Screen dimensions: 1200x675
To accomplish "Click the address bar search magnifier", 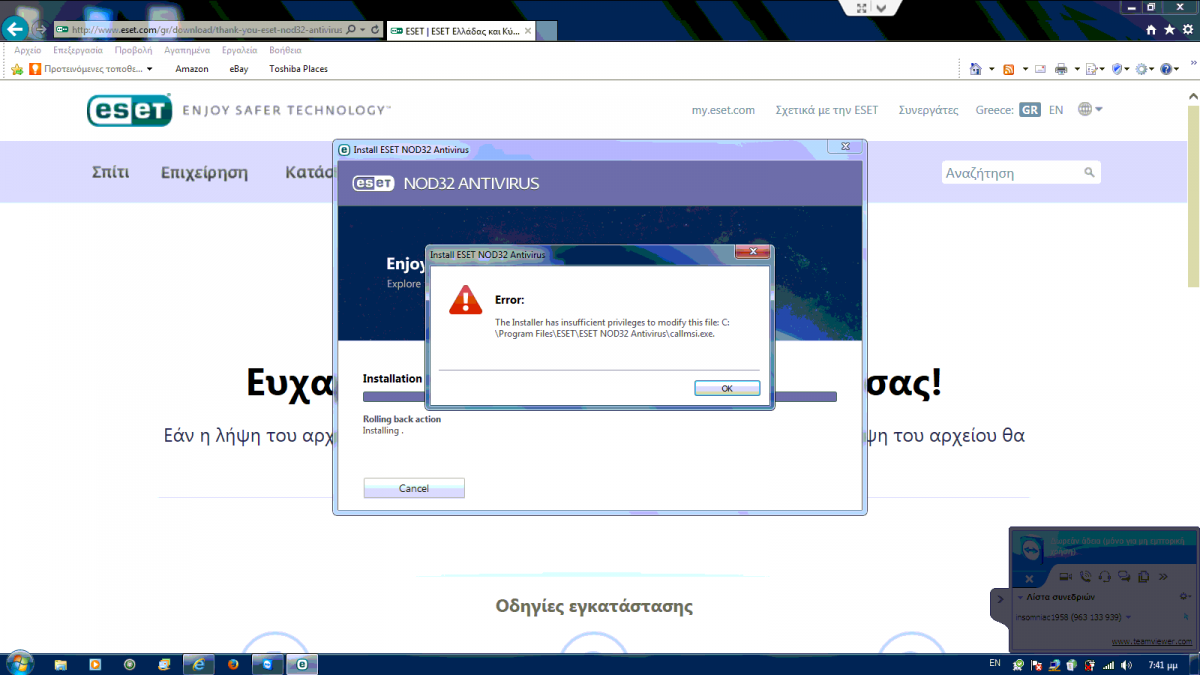I will tap(351, 30).
